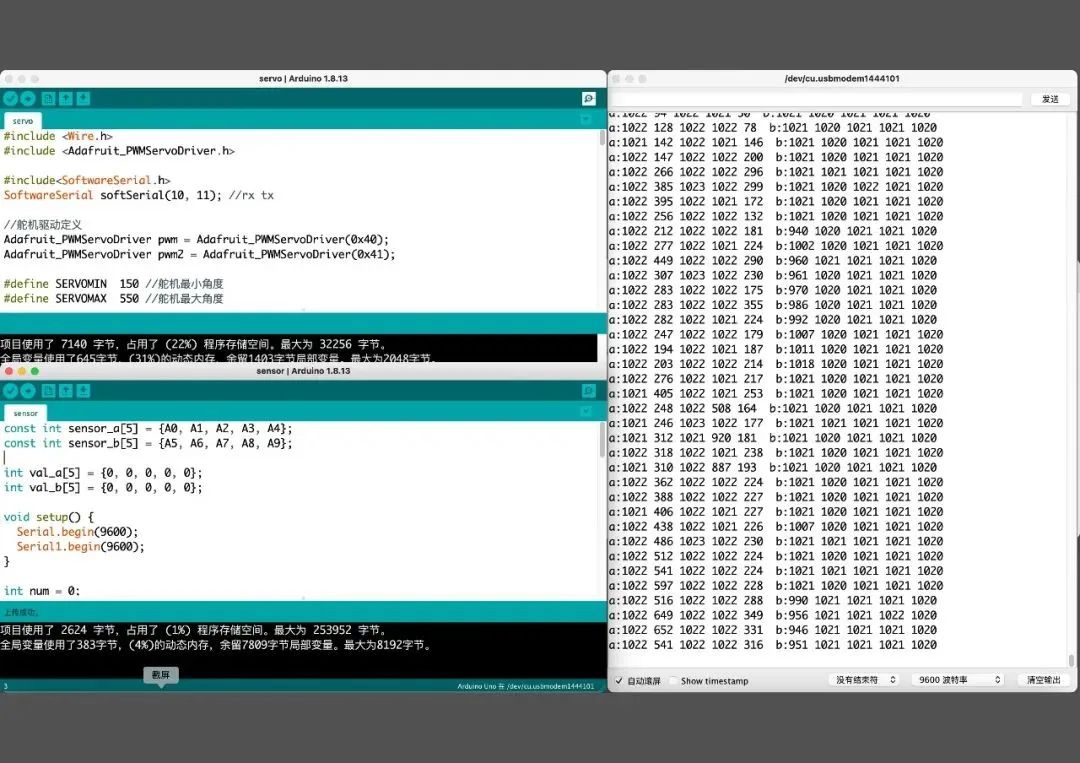Enable the Show timestamp checkbox
This screenshot has height=763, width=1080.
pos(673,681)
